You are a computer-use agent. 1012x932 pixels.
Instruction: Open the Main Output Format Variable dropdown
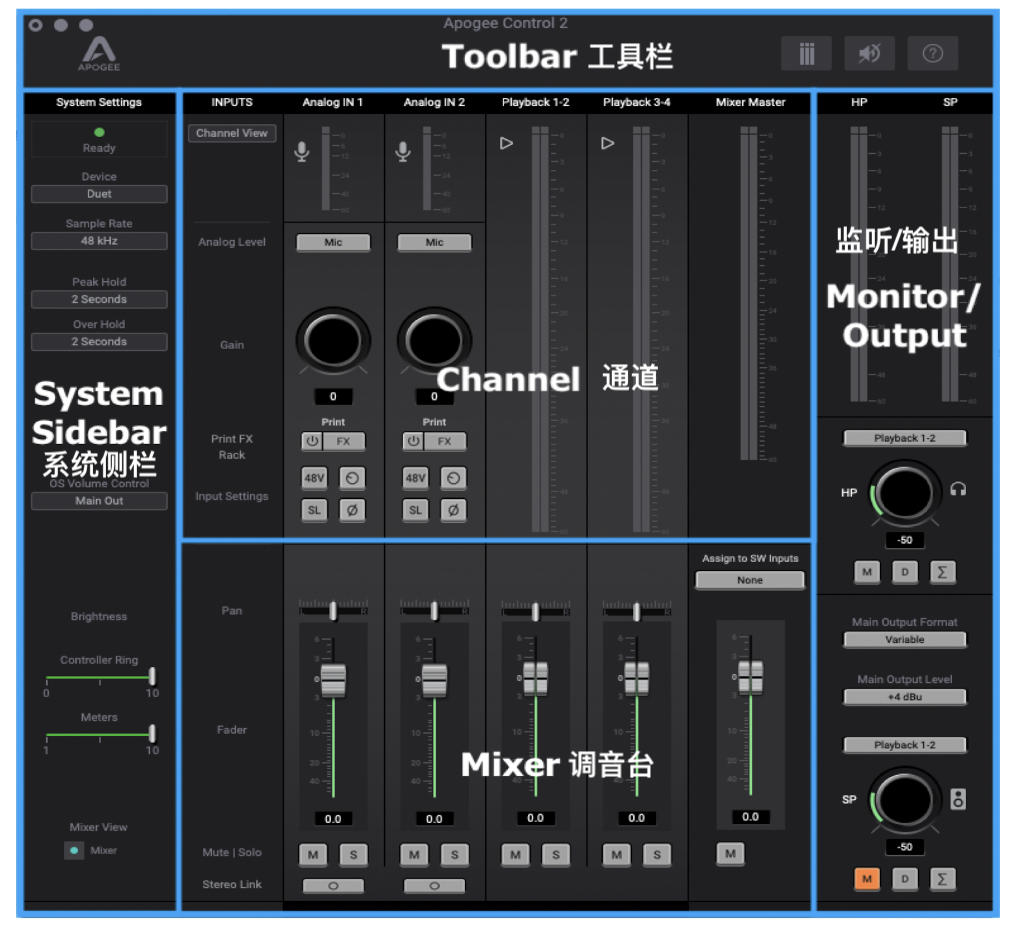point(904,639)
